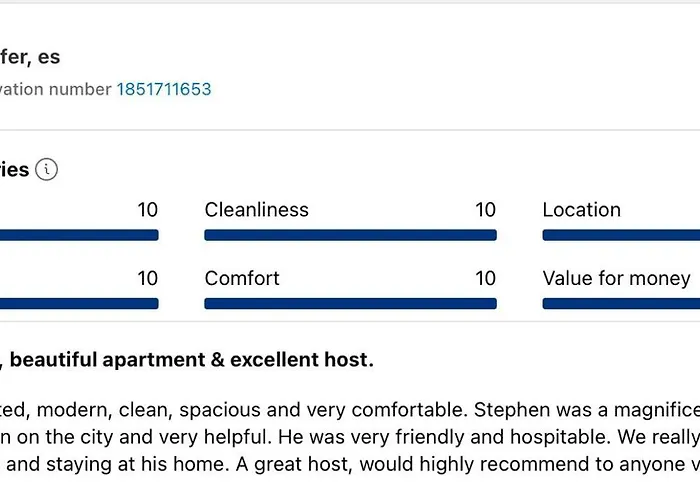The width and height of the screenshot is (700, 500).
Task: Select the Value for money label
Action: [617, 279]
